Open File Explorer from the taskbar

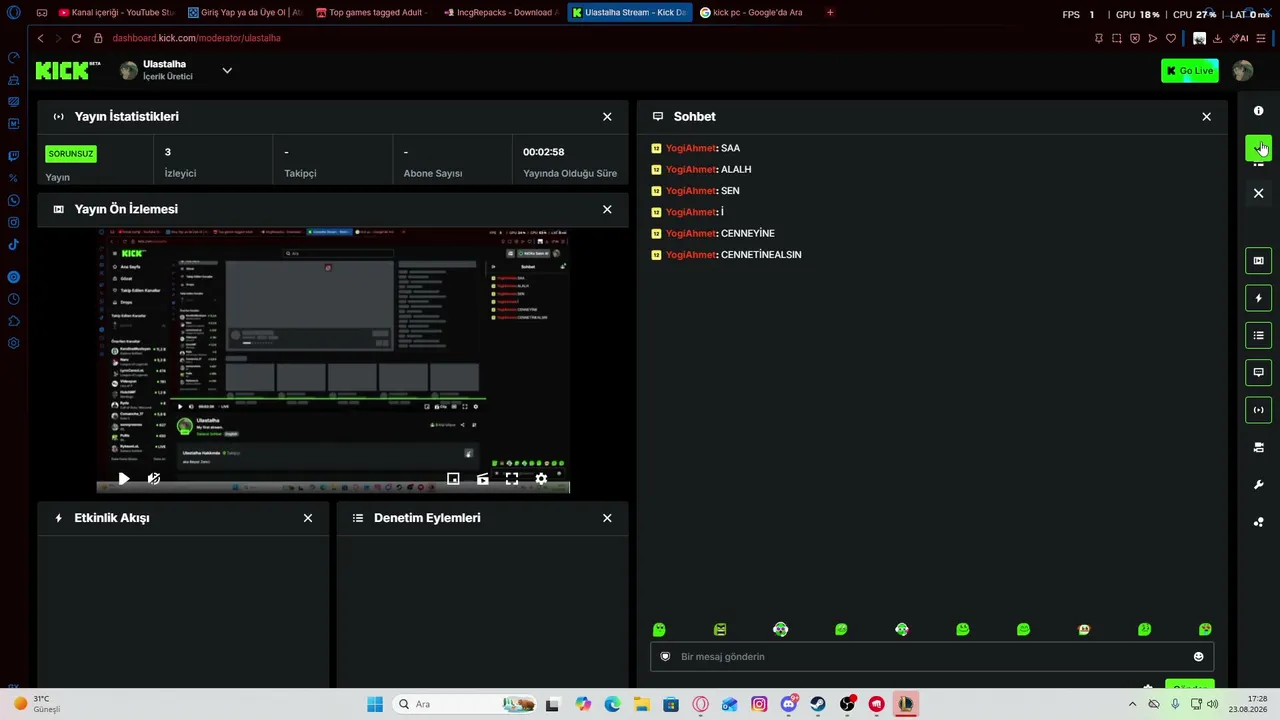(x=641, y=704)
